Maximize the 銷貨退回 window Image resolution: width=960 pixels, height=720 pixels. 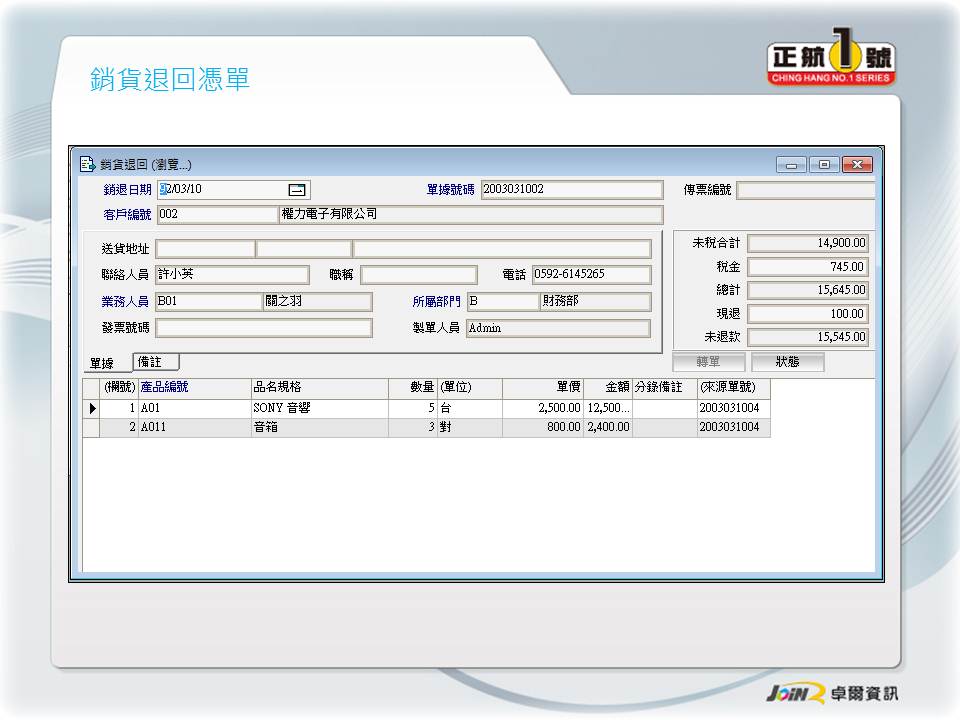point(824,165)
